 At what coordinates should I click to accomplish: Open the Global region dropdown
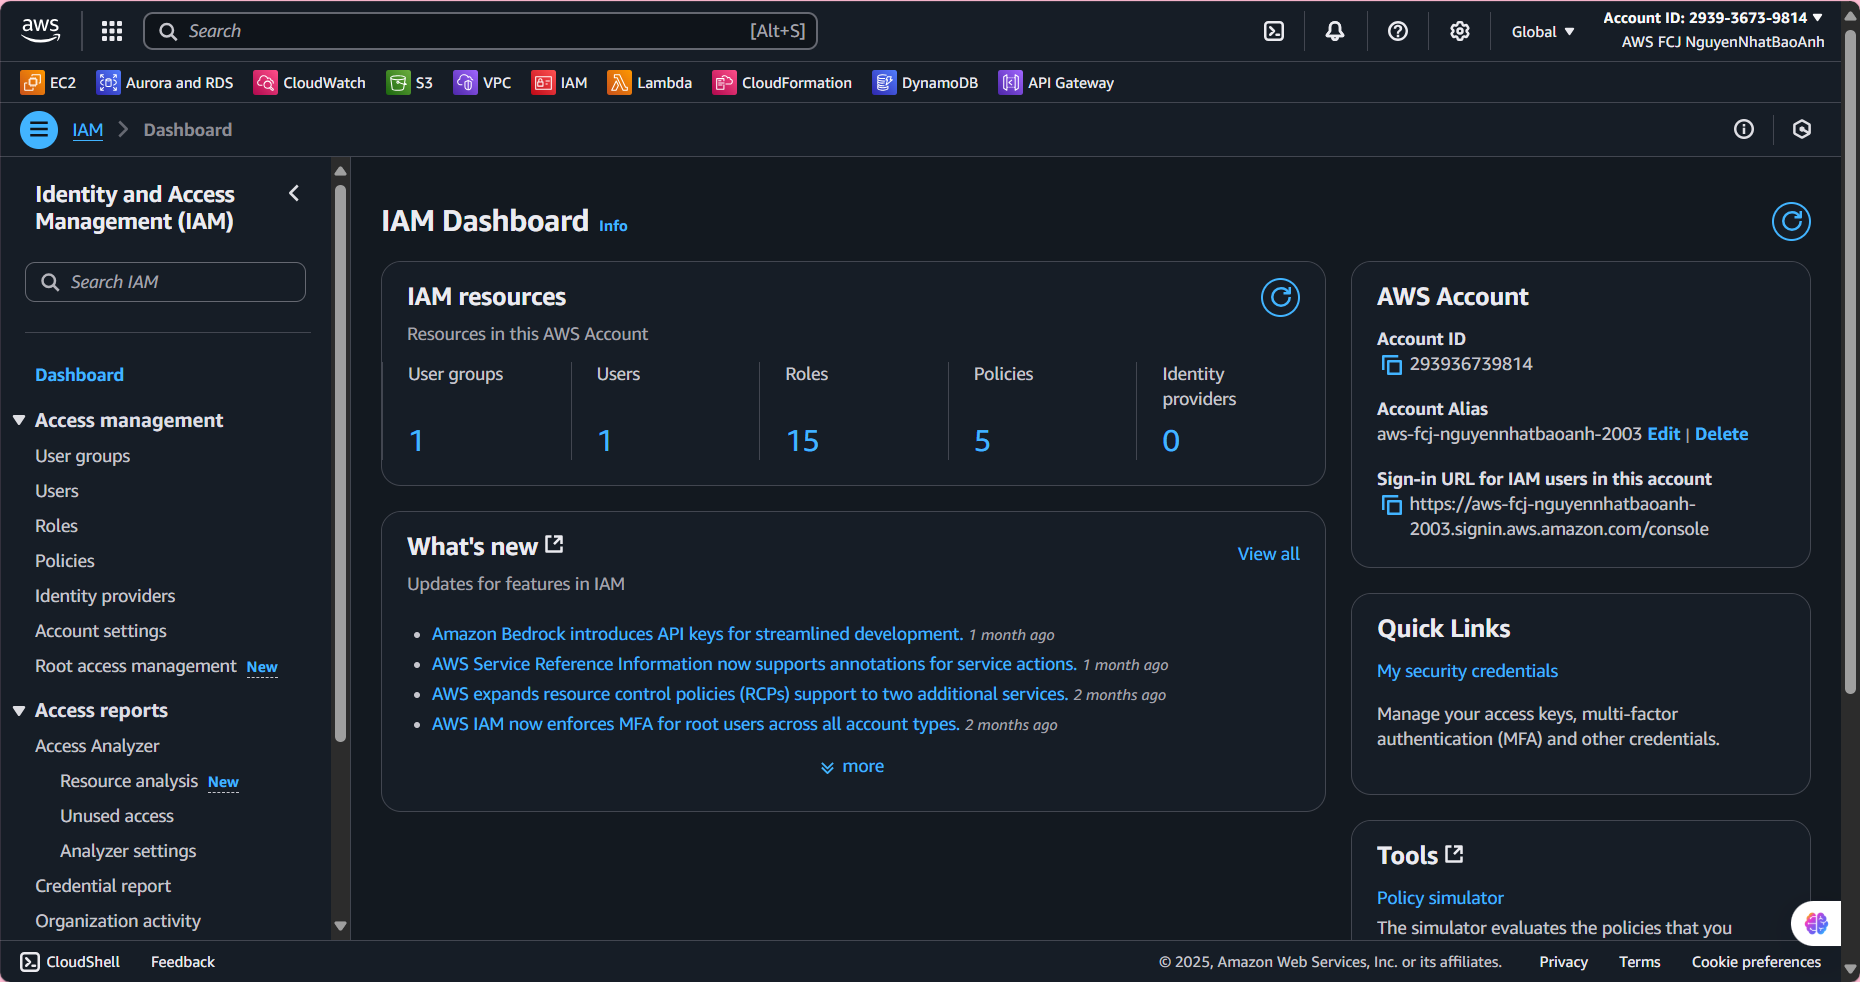tap(1542, 32)
